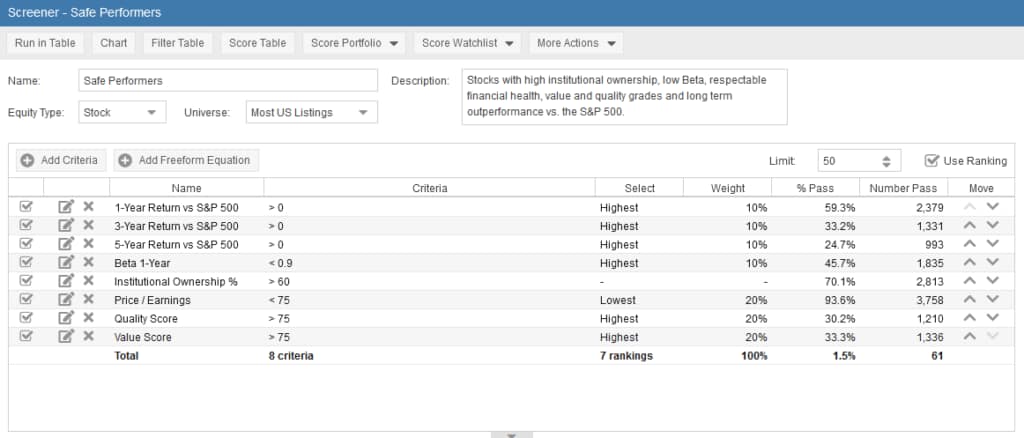Click Run in Table button
1024x438 pixels.
(x=45, y=43)
